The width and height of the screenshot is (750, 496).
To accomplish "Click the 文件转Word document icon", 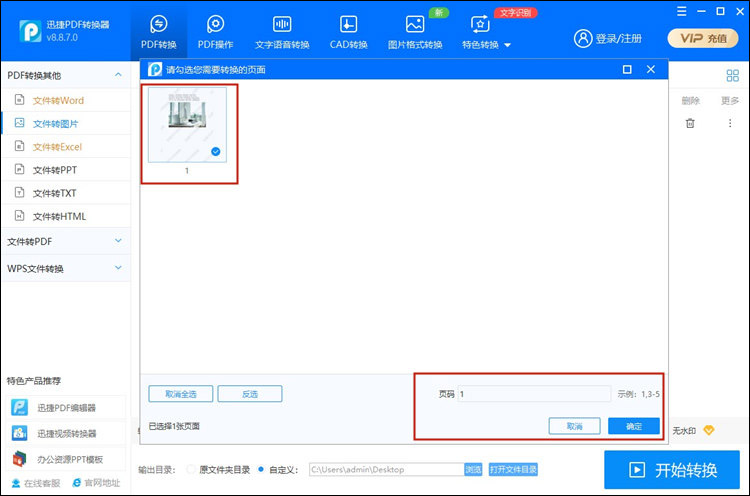I will click(x=19, y=99).
